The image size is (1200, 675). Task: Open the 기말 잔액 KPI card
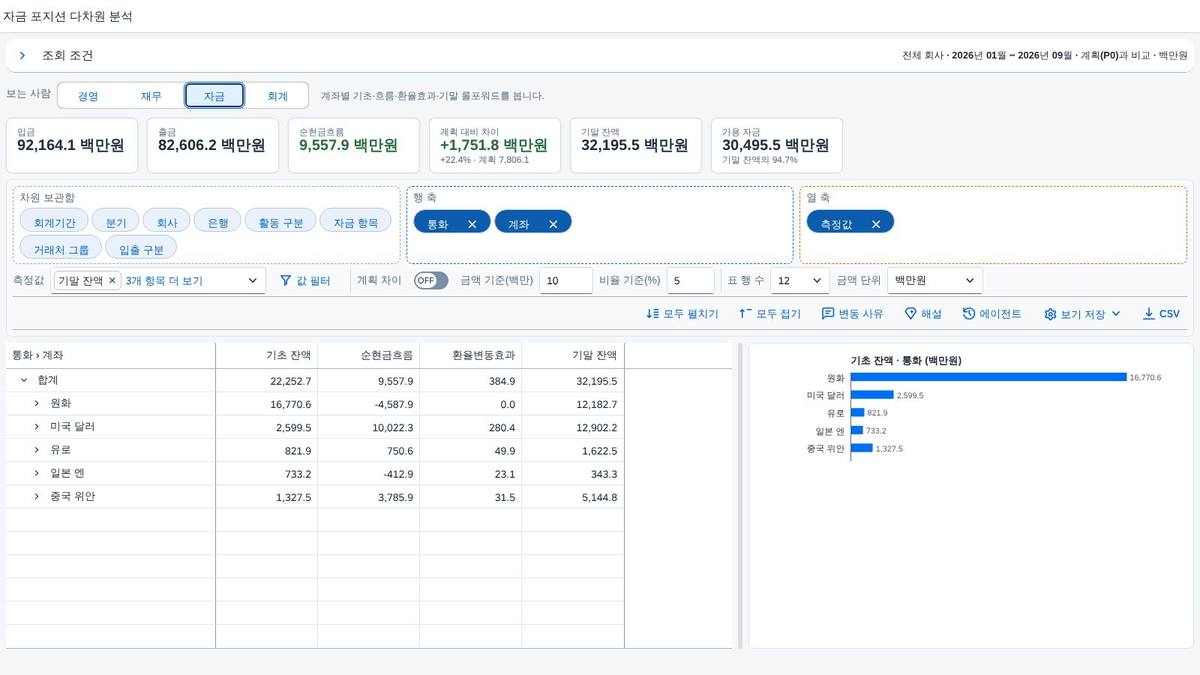pos(638,145)
